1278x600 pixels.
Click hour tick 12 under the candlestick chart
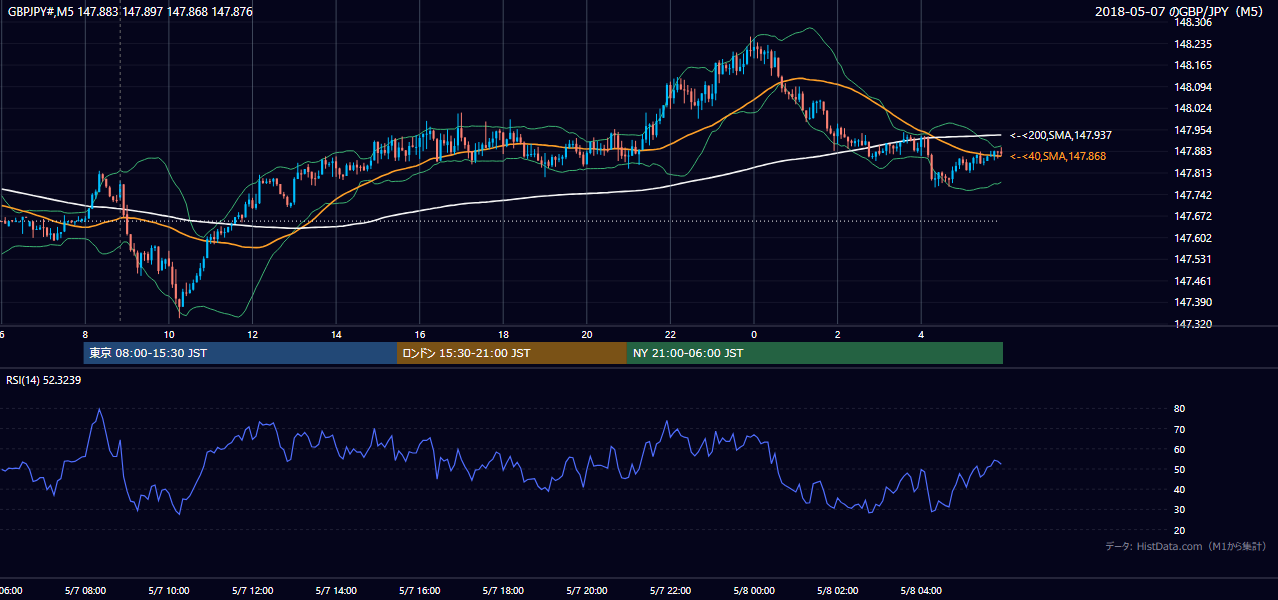point(253,335)
